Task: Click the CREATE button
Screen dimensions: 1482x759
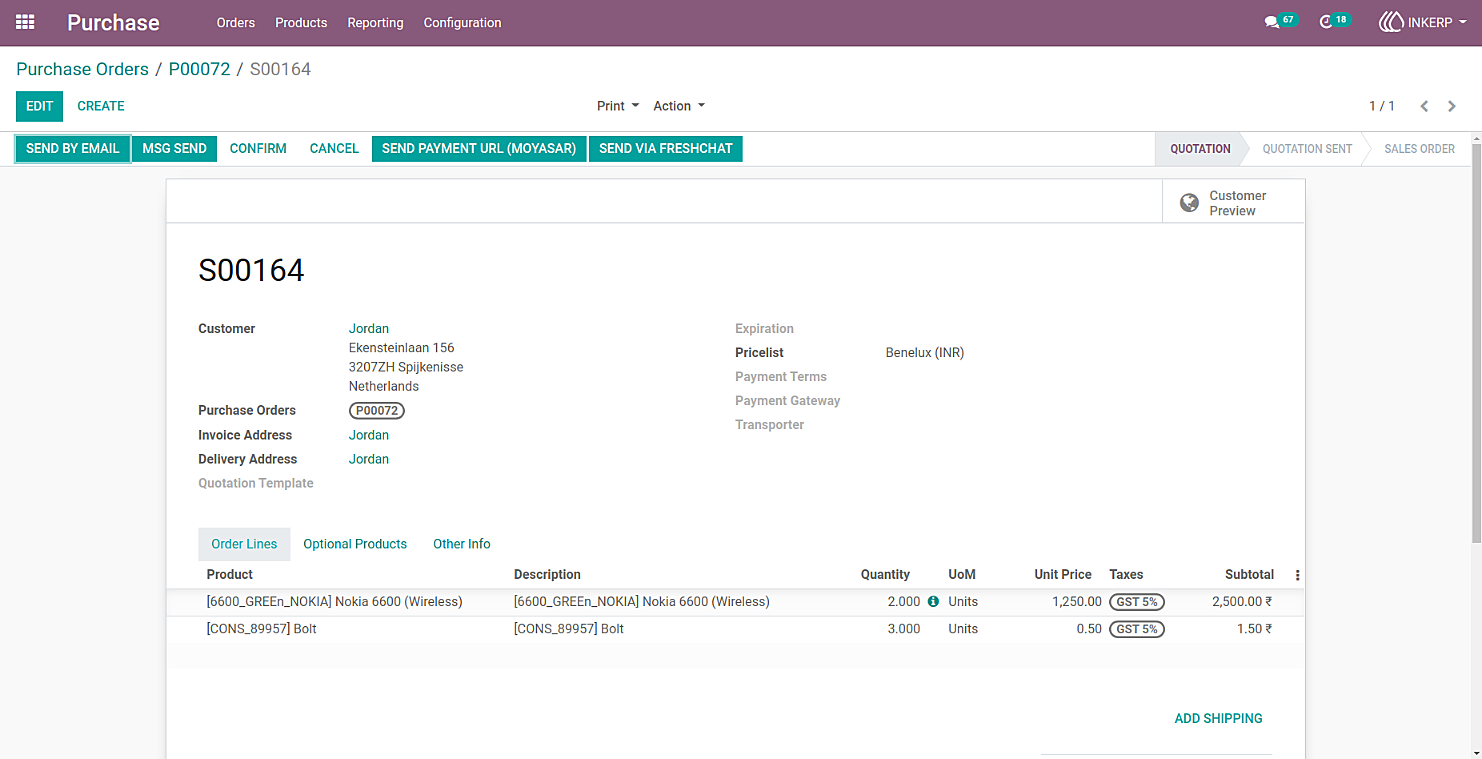Action: click(101, 106)
